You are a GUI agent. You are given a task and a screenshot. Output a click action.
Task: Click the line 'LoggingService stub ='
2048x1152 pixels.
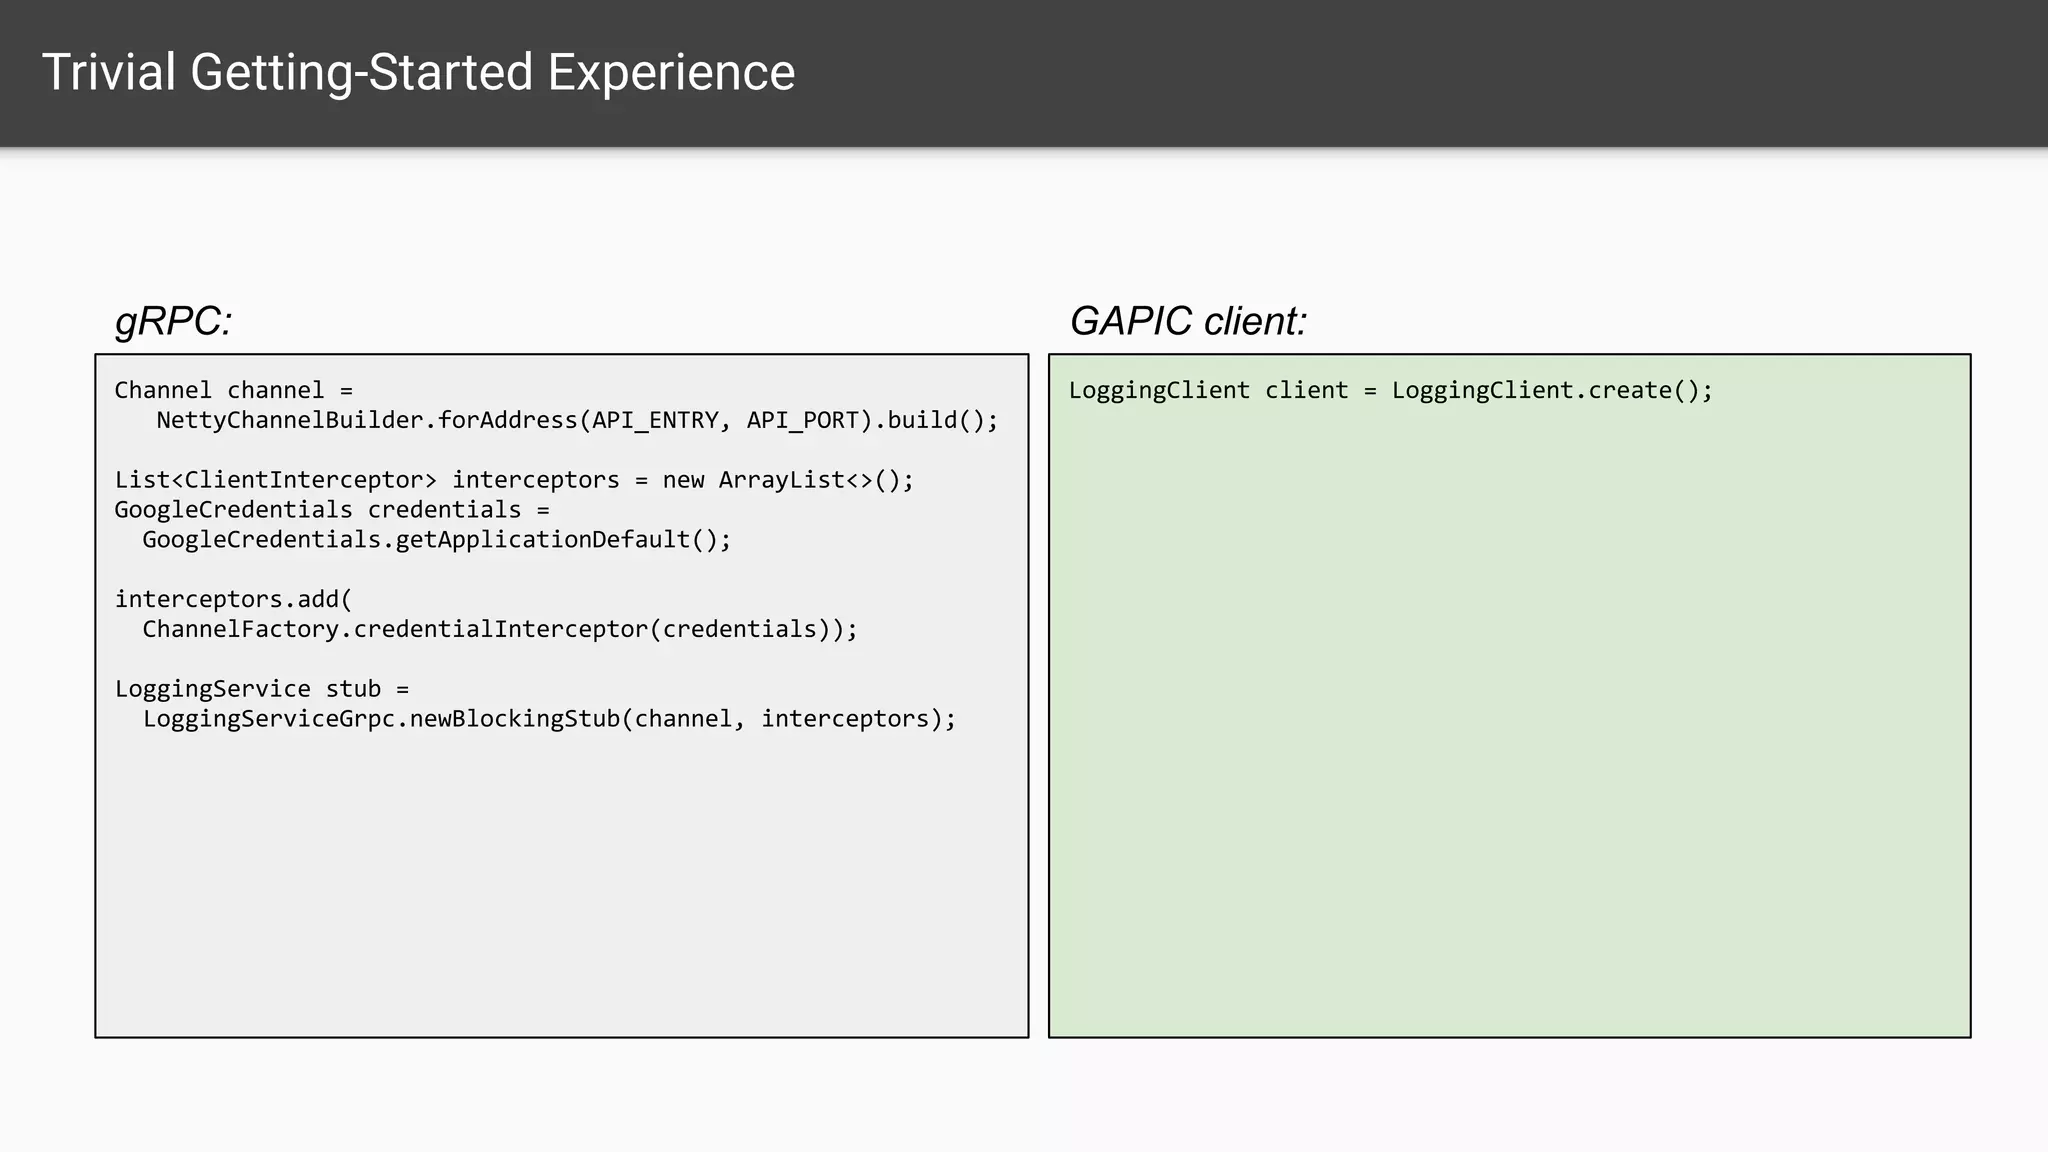pos(262,689)
